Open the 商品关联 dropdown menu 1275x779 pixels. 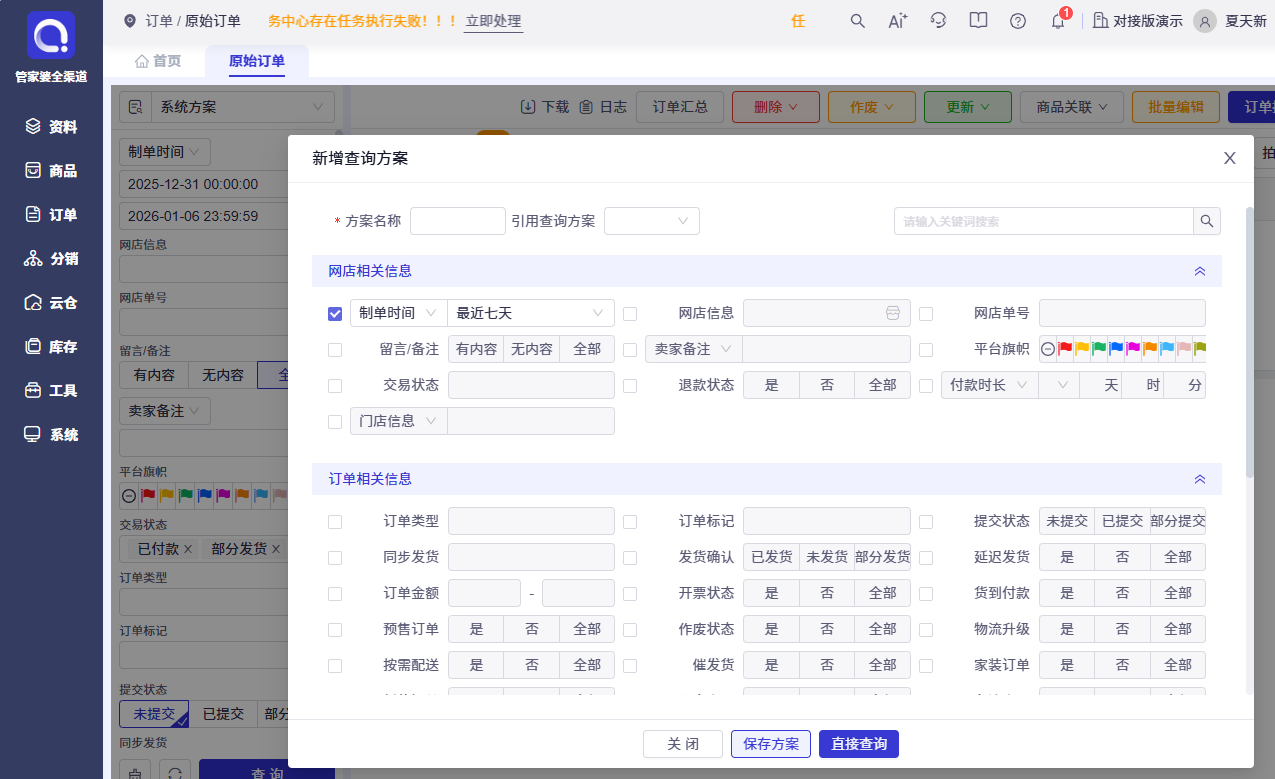(x=1072, y=107)
